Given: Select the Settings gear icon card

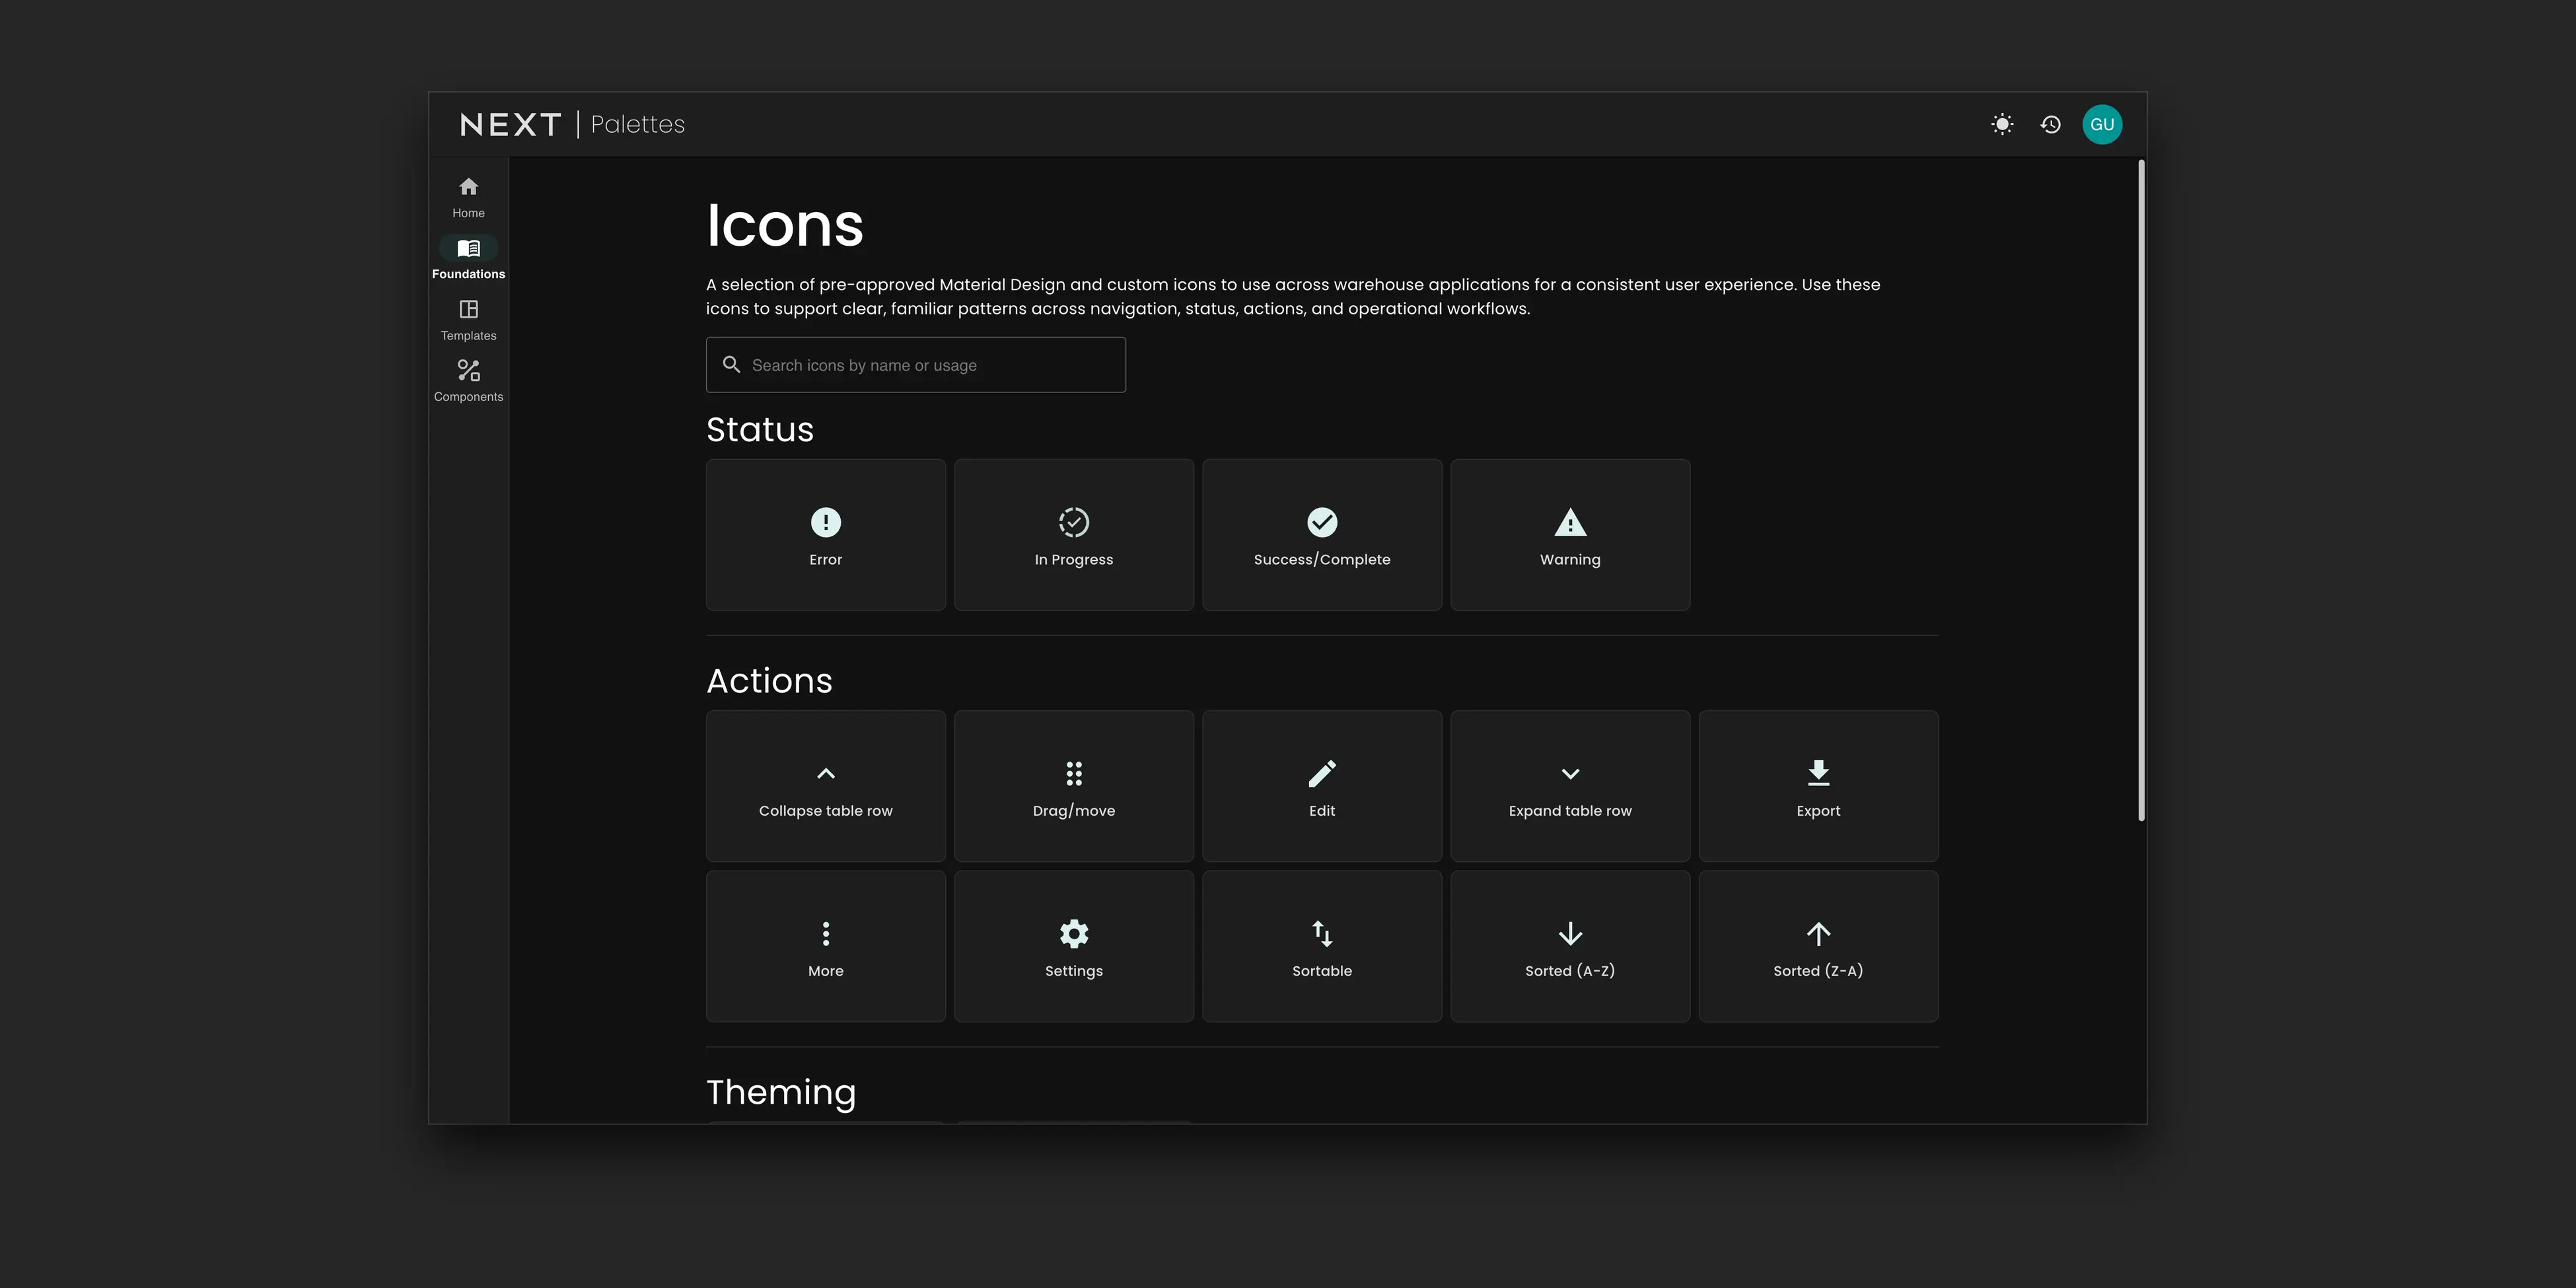Looking at the screenshot, I should pyautogui.click(x=1073, y=946).
